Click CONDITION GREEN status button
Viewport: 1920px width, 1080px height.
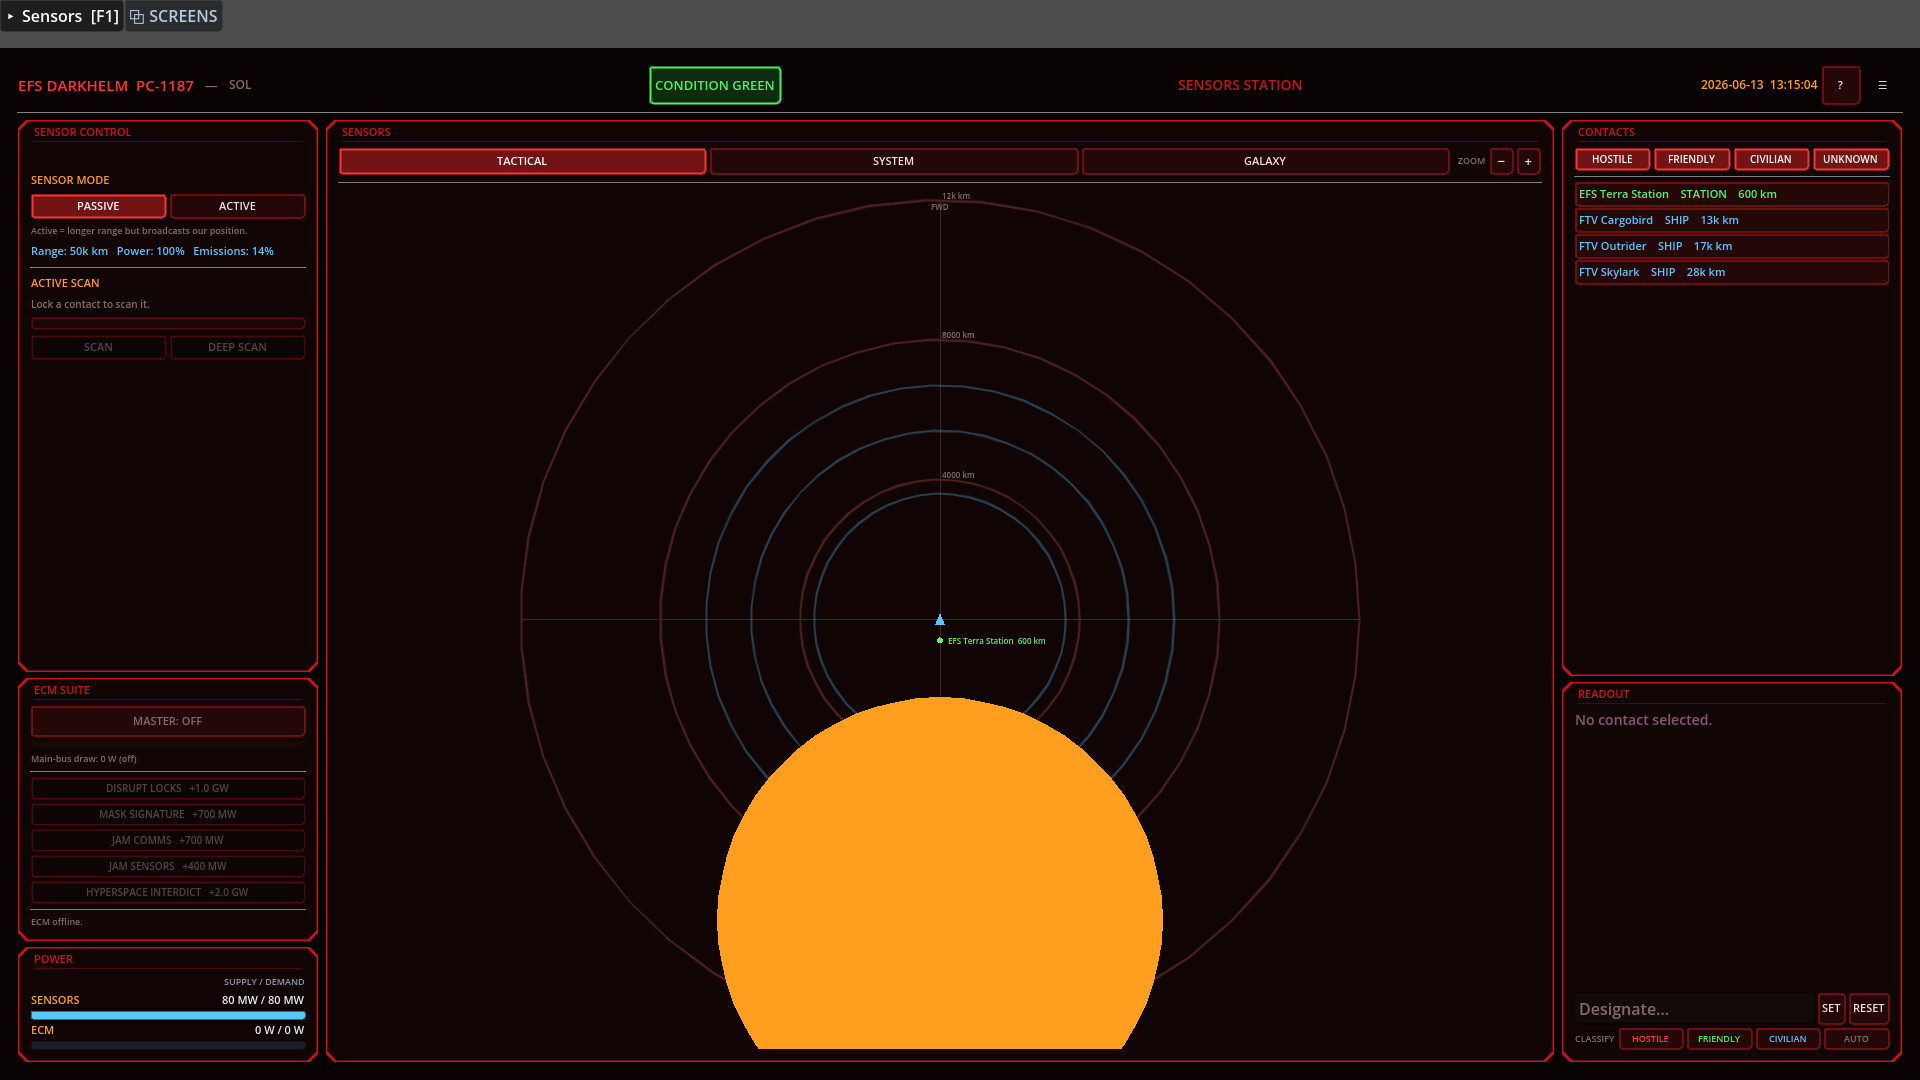715,85
